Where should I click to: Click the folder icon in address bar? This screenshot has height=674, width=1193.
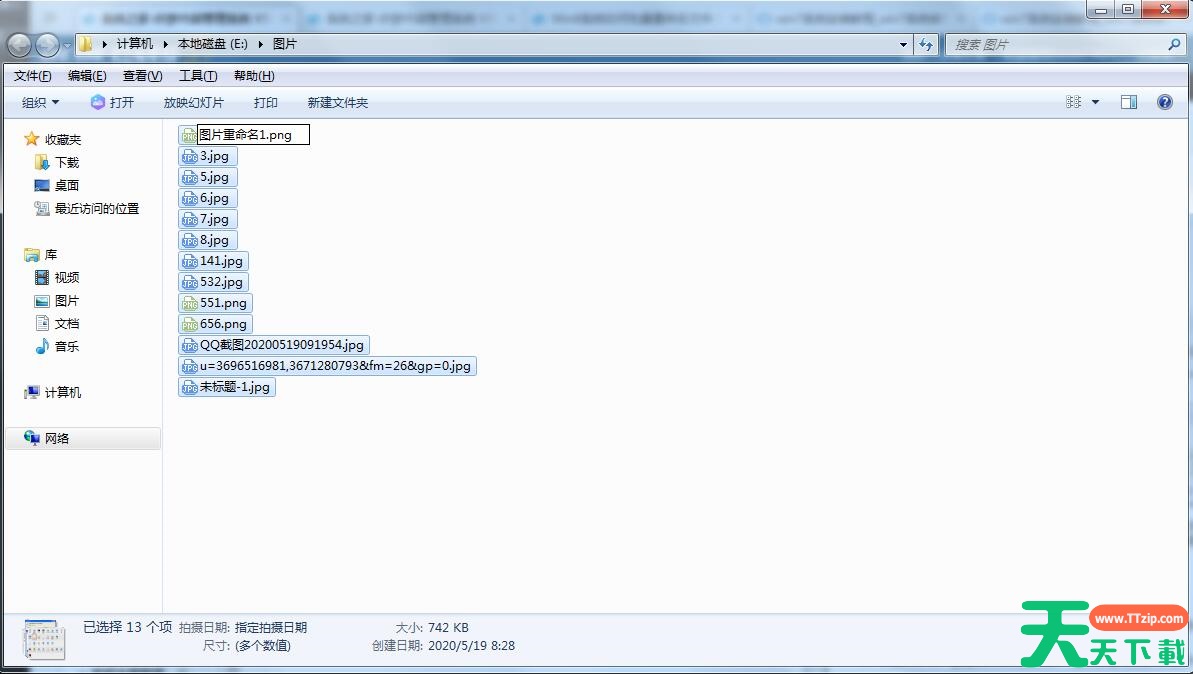tap(86, 44)
